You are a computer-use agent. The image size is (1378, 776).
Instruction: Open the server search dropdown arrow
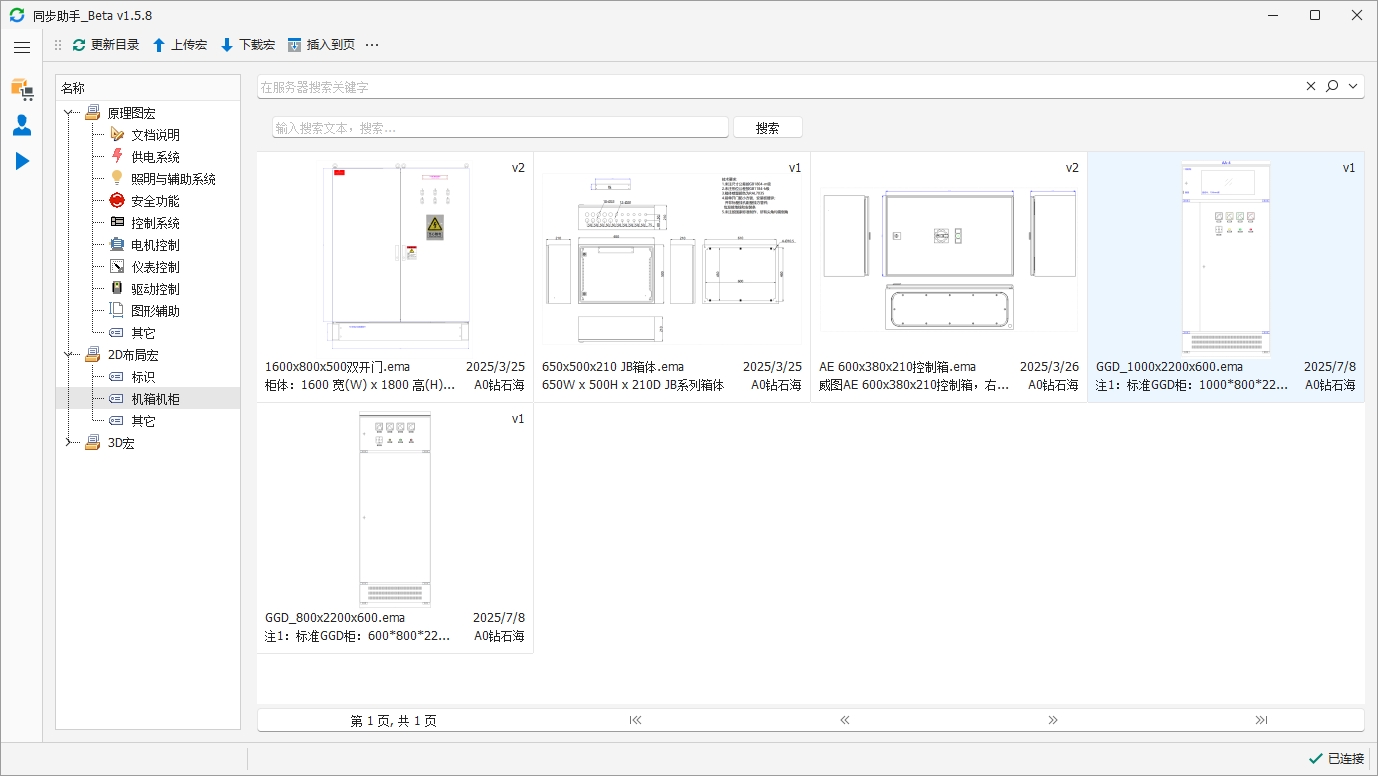tap(1353, 87)
